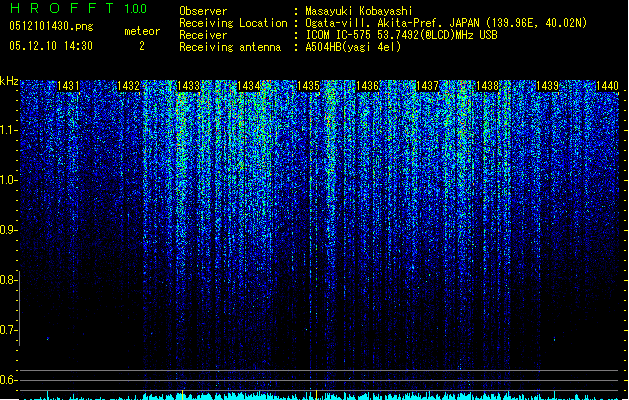Click the Observer field label

point(203,11)
